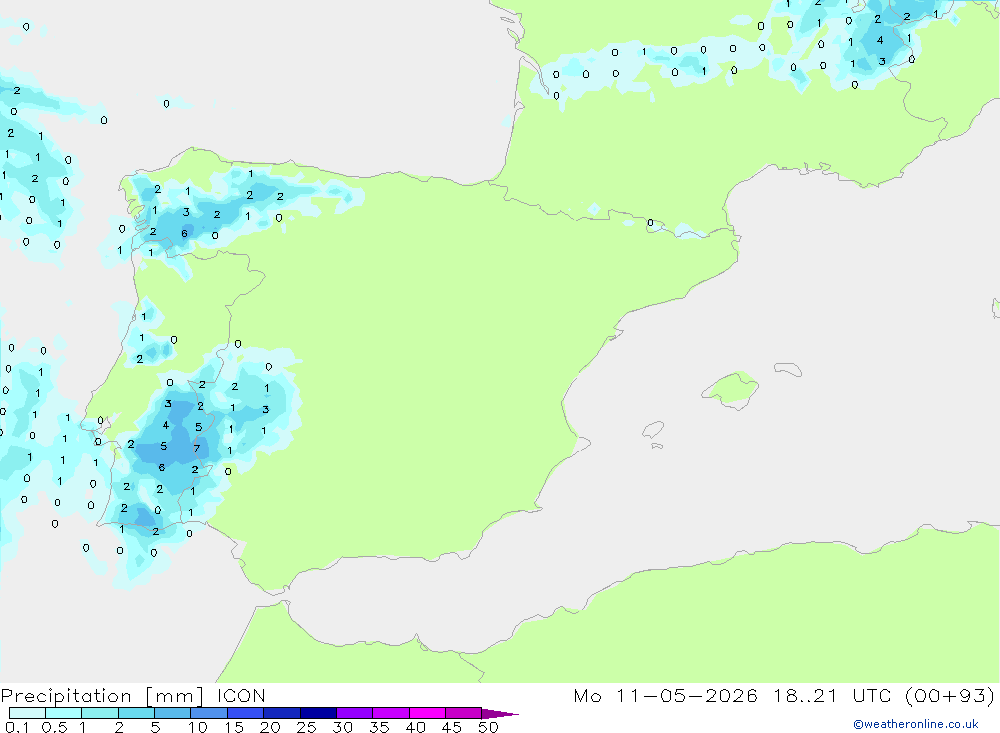Click the 'ICON' model name label
This screenshot has height=733, width=1000.
241,696
